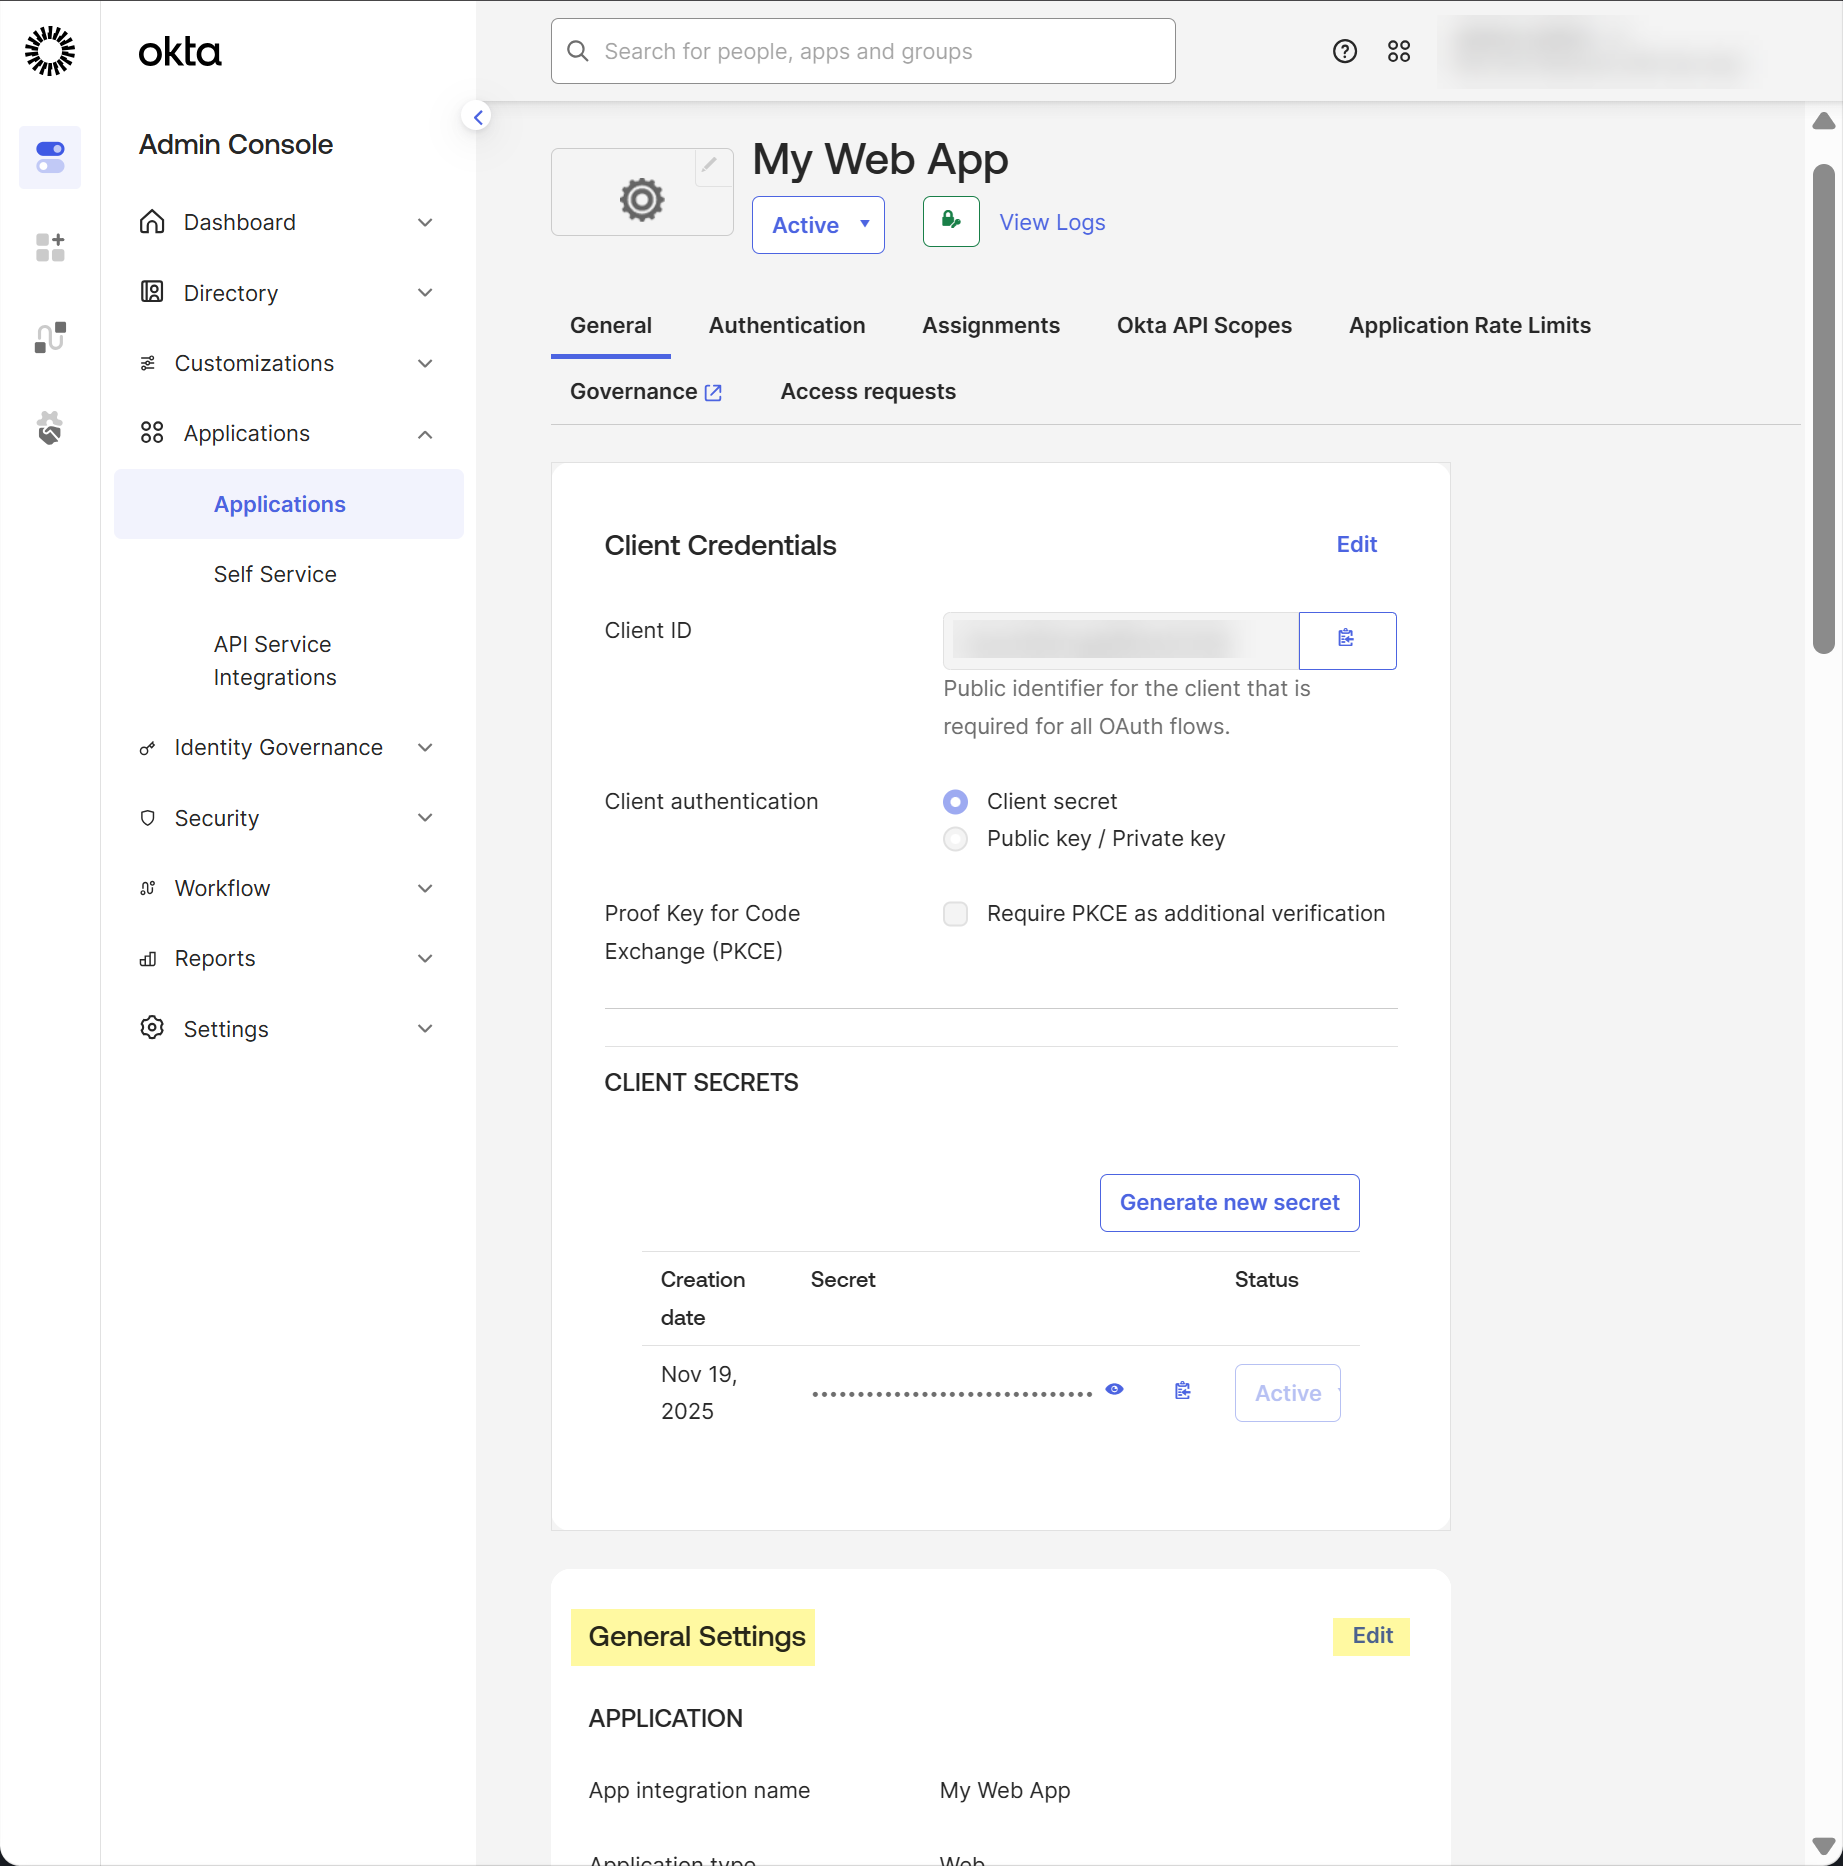
Task: Copy the client secret to clipboard
Action: (1183, 1391)
